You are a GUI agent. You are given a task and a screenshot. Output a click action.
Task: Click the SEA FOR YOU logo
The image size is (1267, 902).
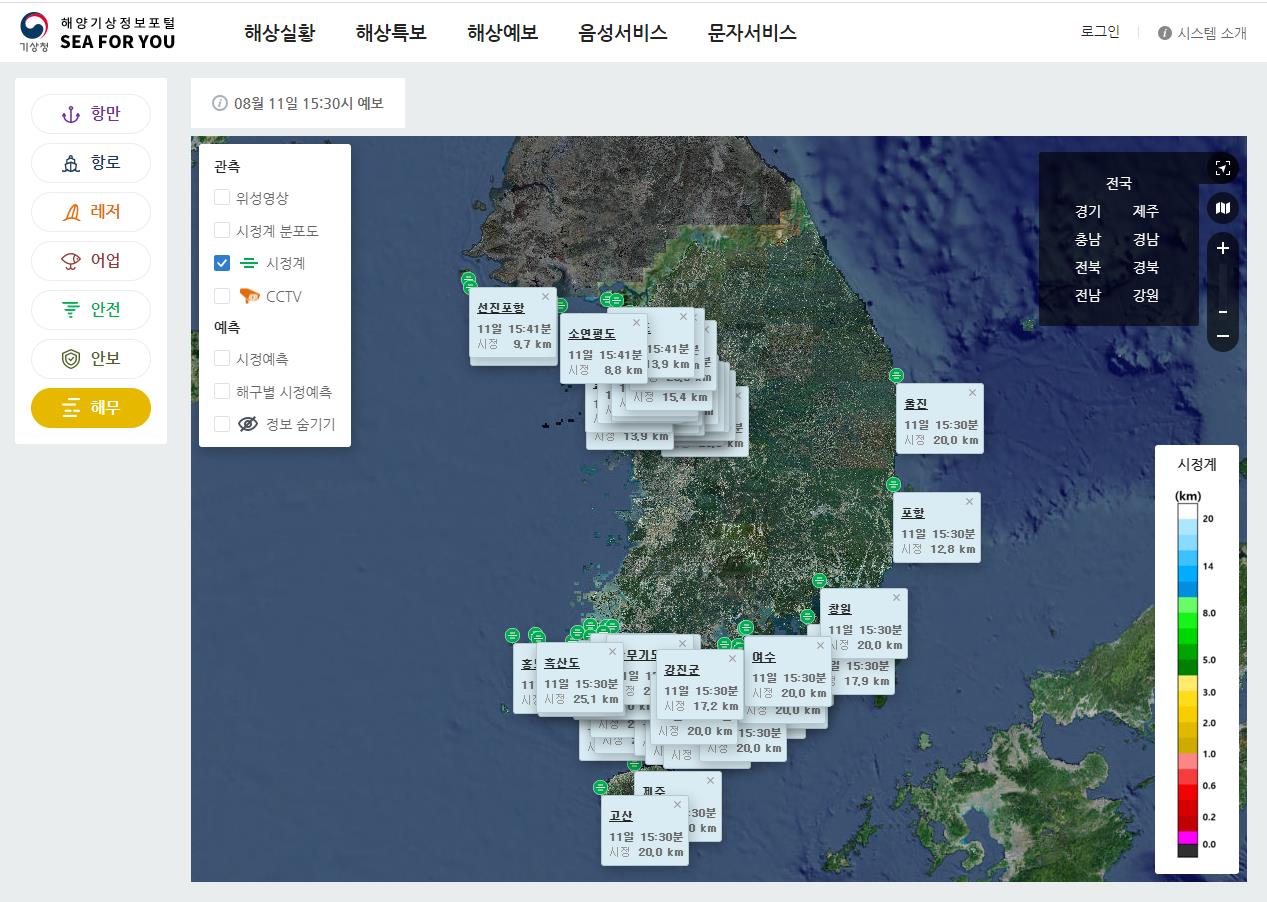(x=97, y=32)
